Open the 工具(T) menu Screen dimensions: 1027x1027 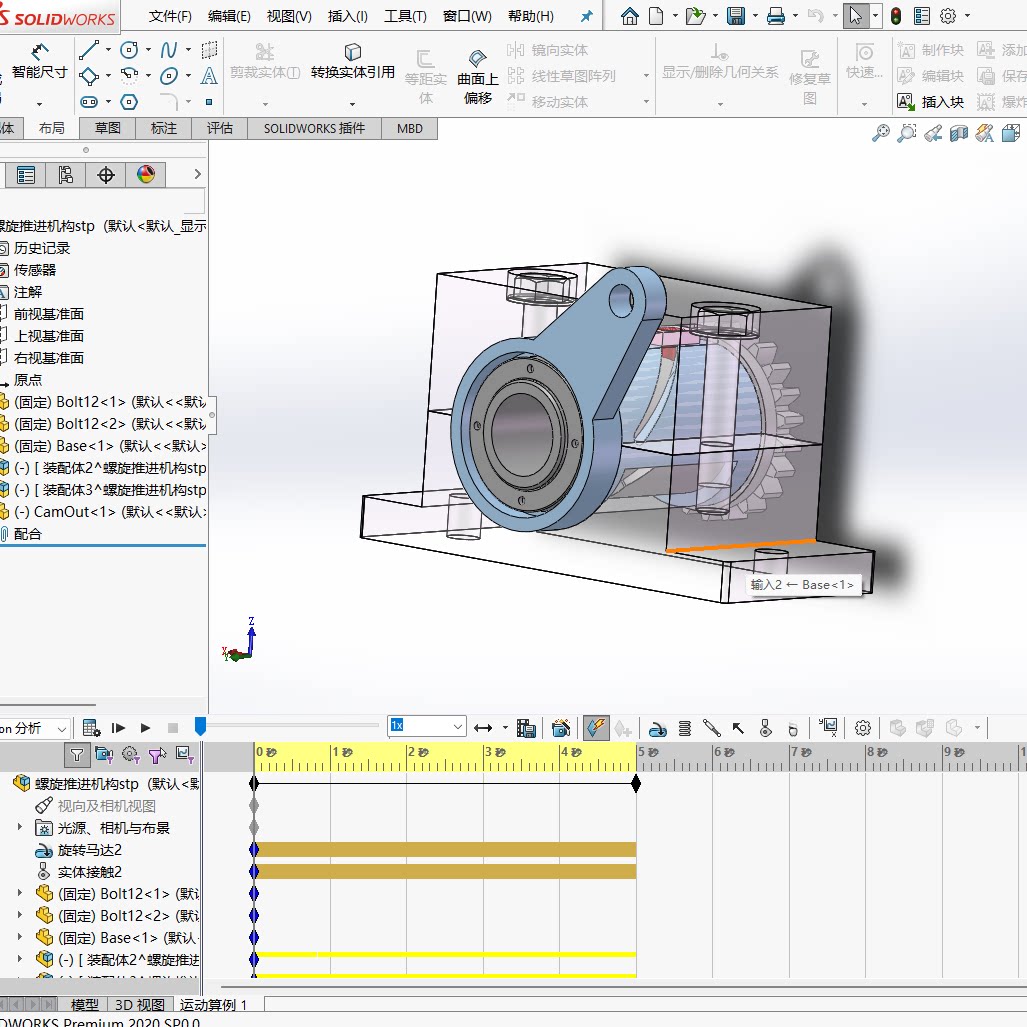point(405,16)
